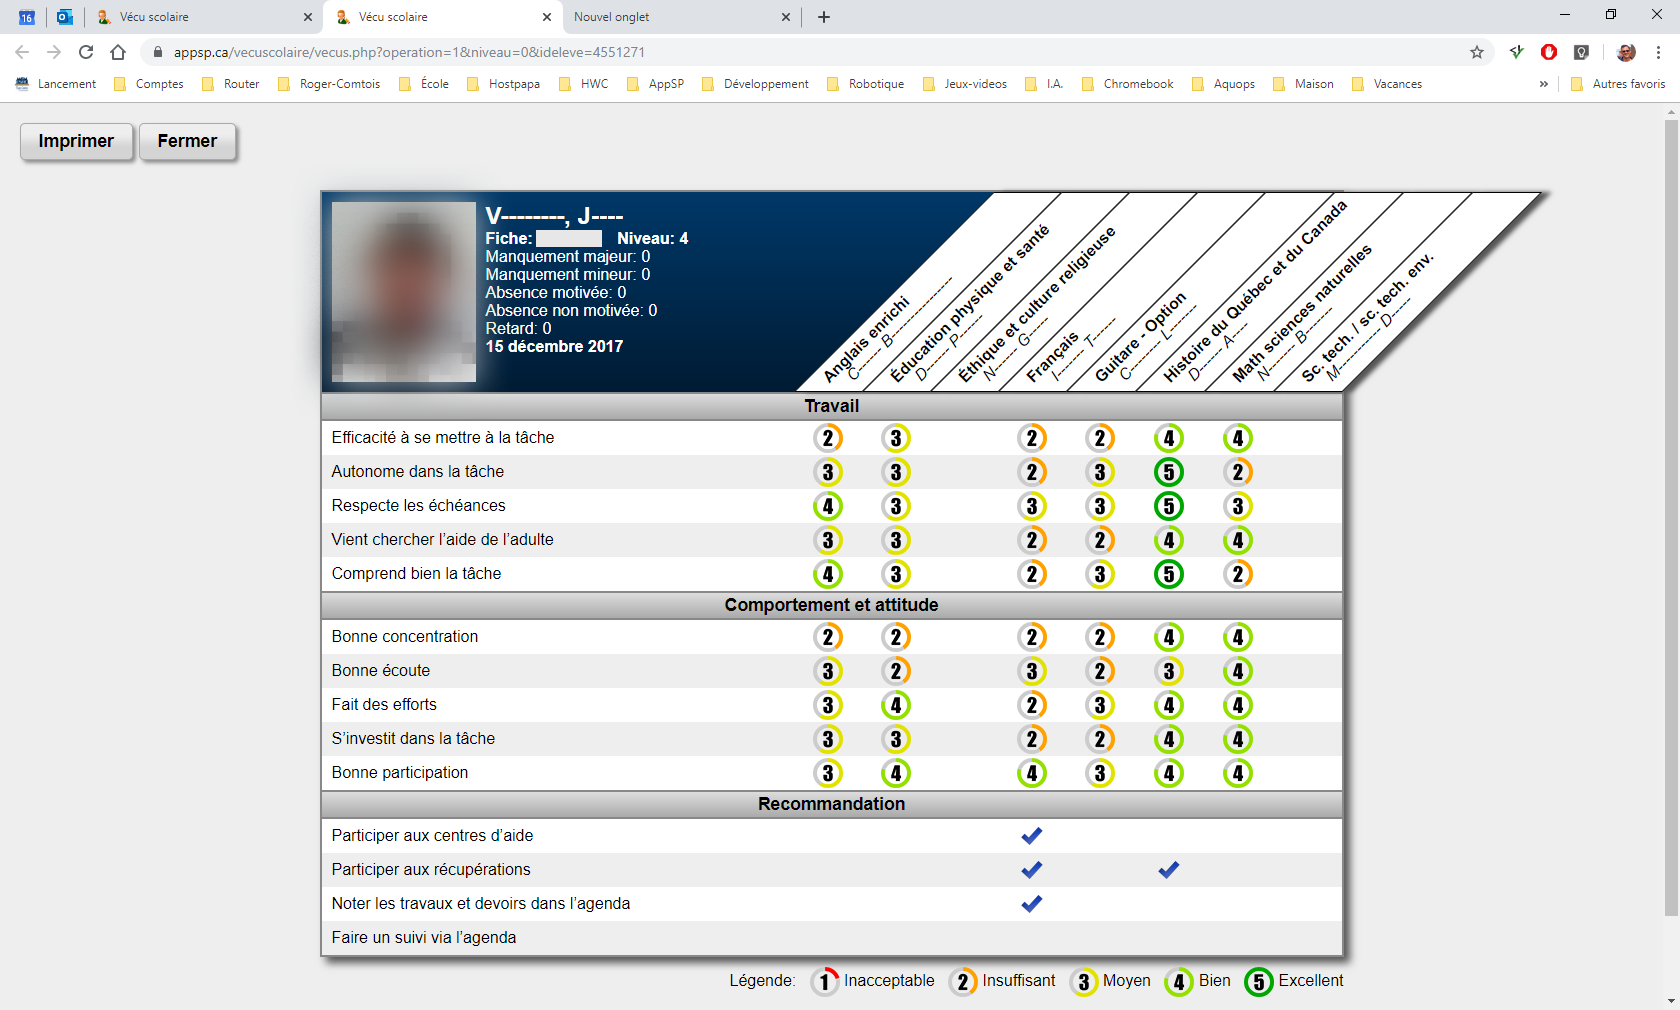Click the user profile avatar icon
1680x1010 pixels.
click(1626, 52)
